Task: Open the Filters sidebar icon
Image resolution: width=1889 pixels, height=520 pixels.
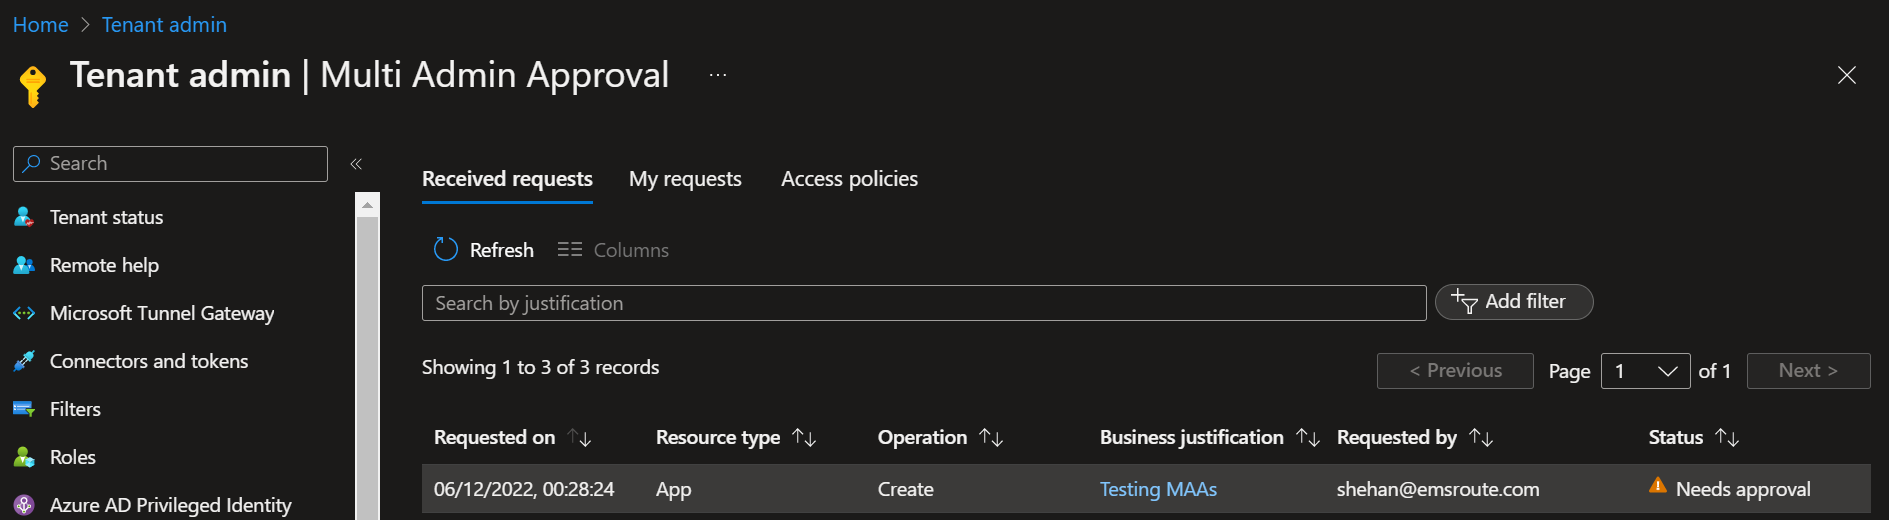Action: click(x=24, y=409)
